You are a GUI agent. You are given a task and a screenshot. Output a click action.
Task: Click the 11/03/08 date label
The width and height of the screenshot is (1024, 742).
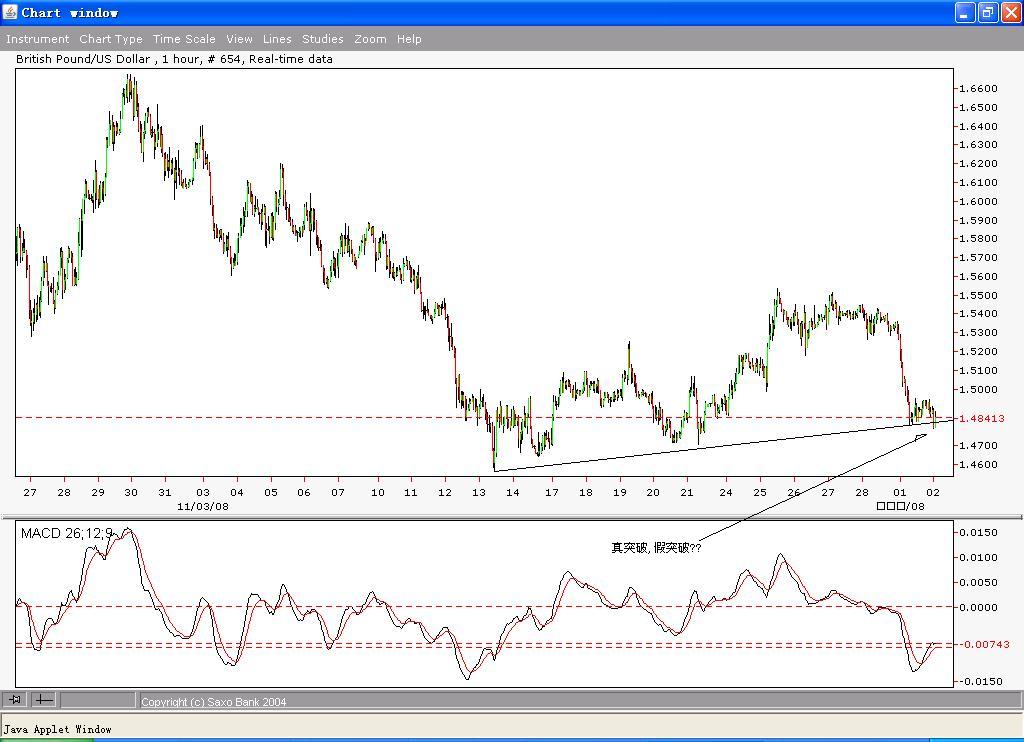pos(202,506)
